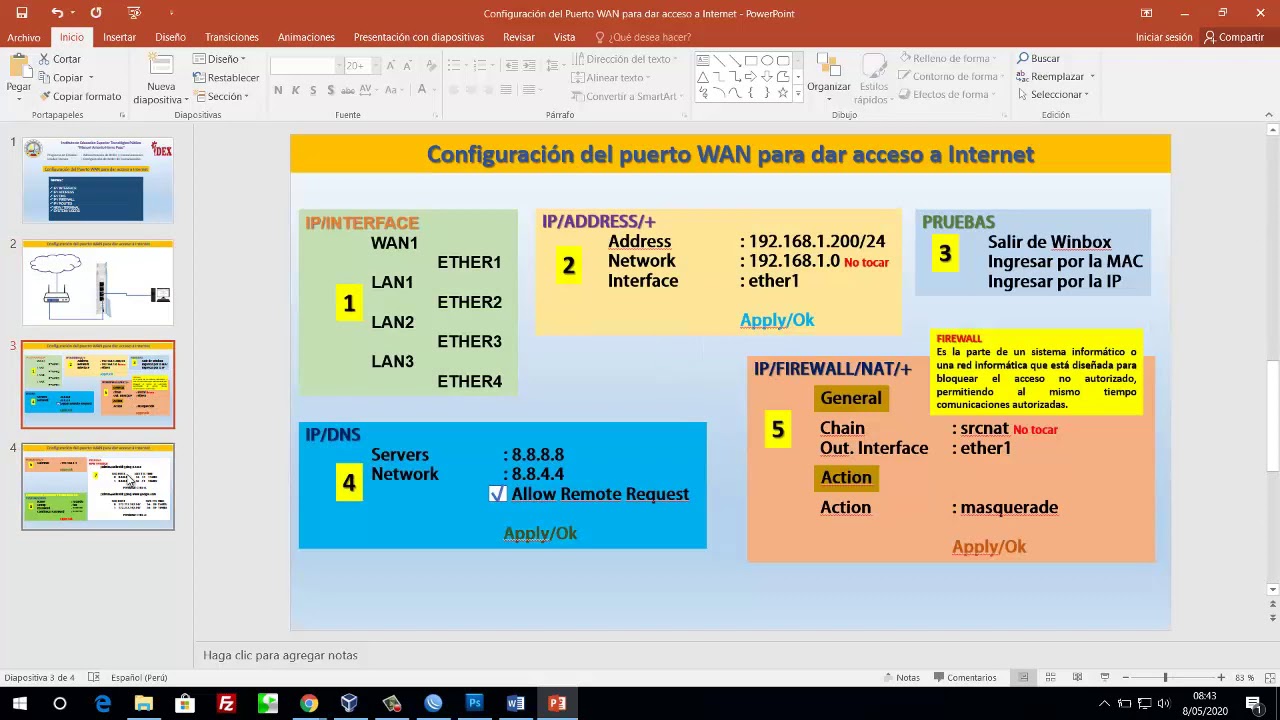Click zoom out minus button
This screenshot has width=1280, height=720.
click(1125, 678)
